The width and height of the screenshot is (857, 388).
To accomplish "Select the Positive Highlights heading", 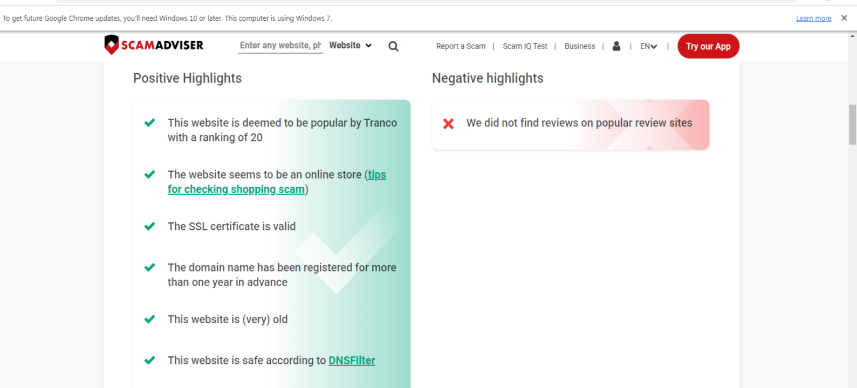I will (187, 79).
